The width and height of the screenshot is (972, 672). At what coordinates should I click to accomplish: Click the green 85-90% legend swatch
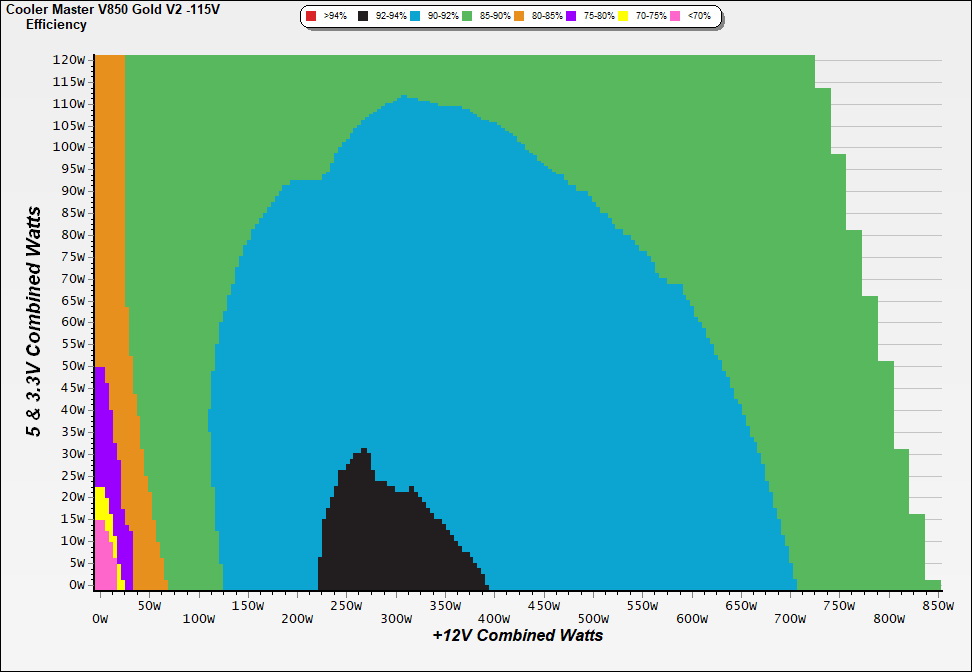467,17
